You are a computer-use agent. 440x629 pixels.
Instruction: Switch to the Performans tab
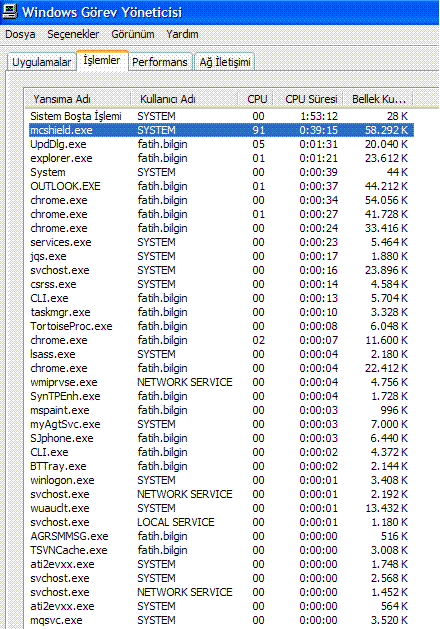160,62
